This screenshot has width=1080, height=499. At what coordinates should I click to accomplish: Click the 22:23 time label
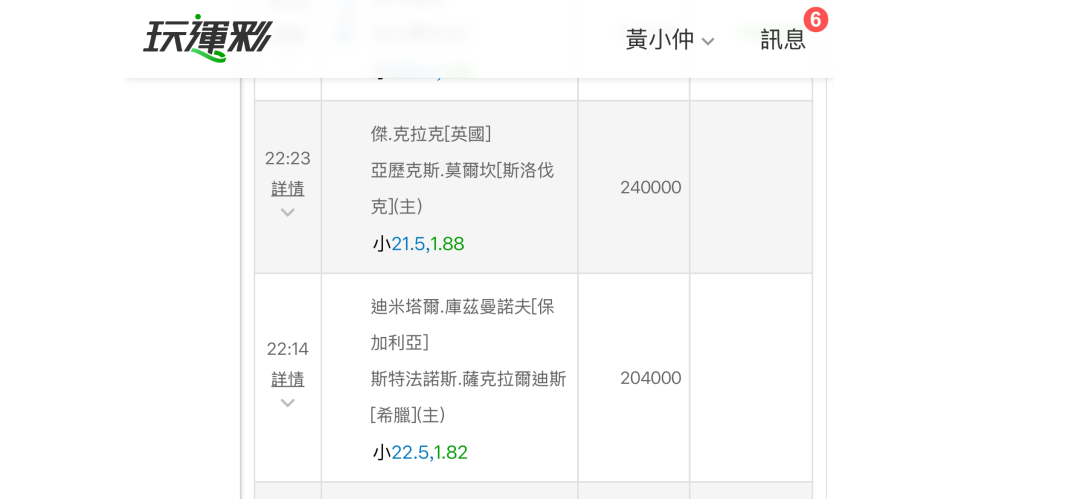pos(288,158)
